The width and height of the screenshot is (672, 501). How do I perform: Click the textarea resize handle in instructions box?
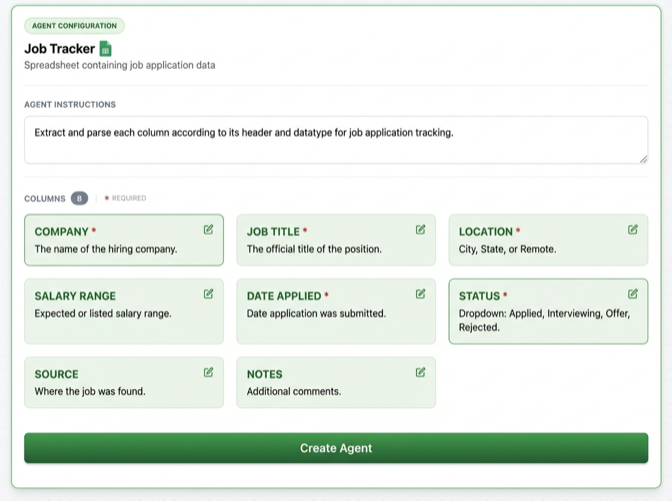643,159
